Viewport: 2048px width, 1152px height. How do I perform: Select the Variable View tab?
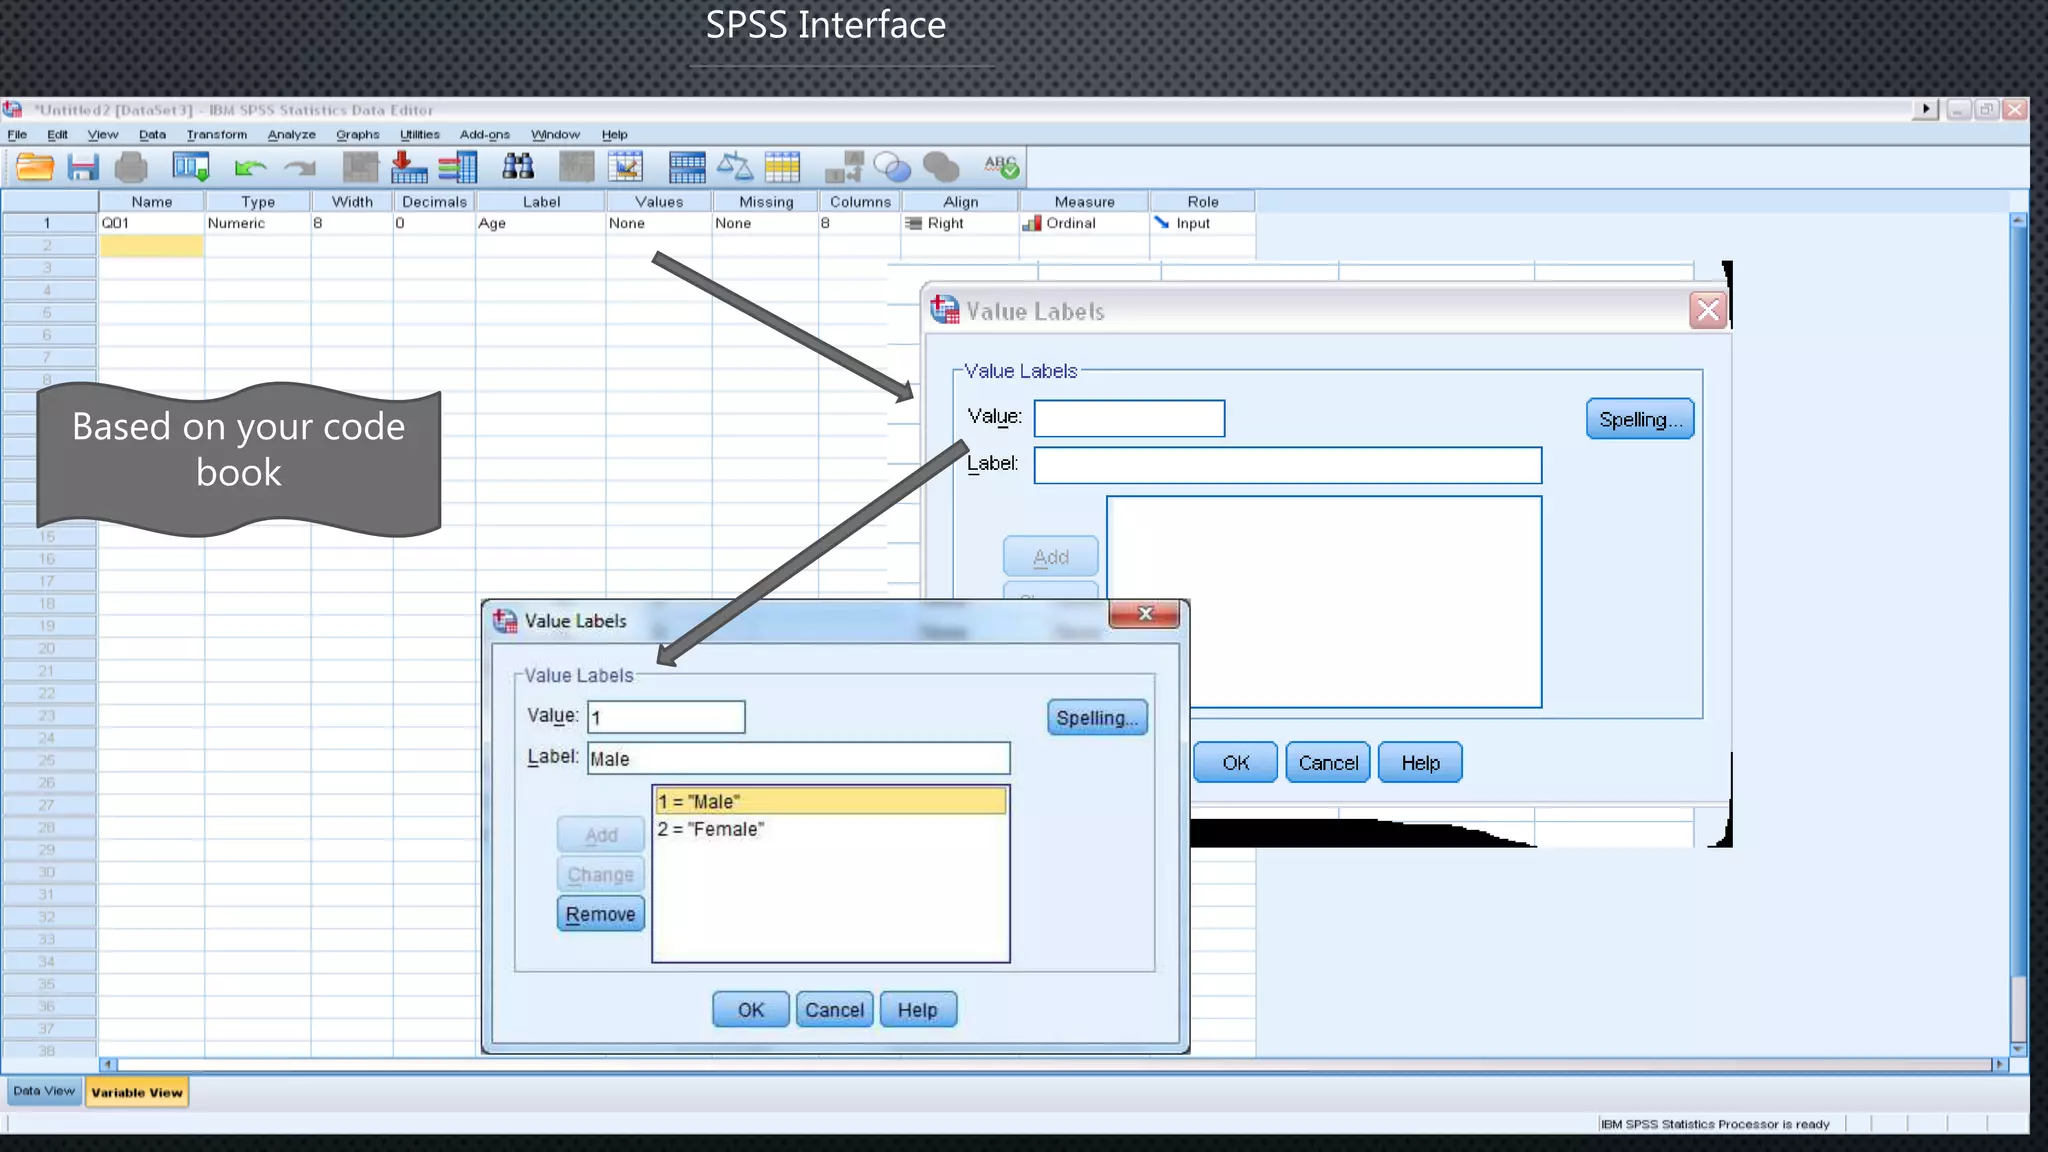(137, 1092)
